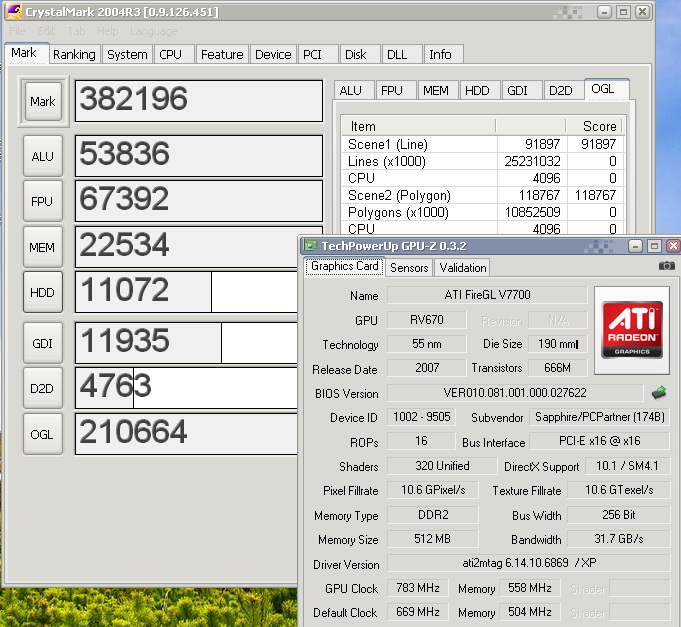Select the Lines (x1000) row
The width and height of the screenshot is (681, 627).
(x=483, y=161)
